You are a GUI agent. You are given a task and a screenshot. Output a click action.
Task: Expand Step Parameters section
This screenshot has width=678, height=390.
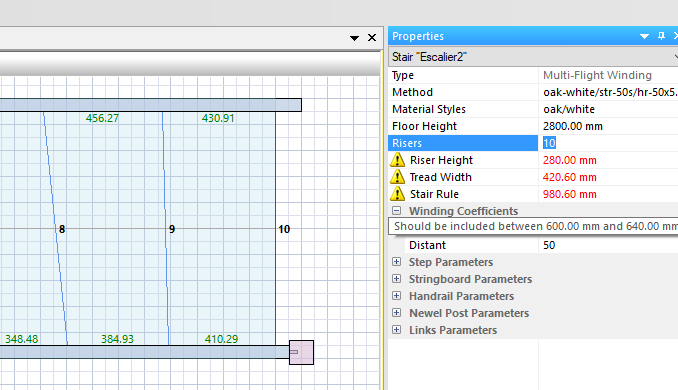397,262
